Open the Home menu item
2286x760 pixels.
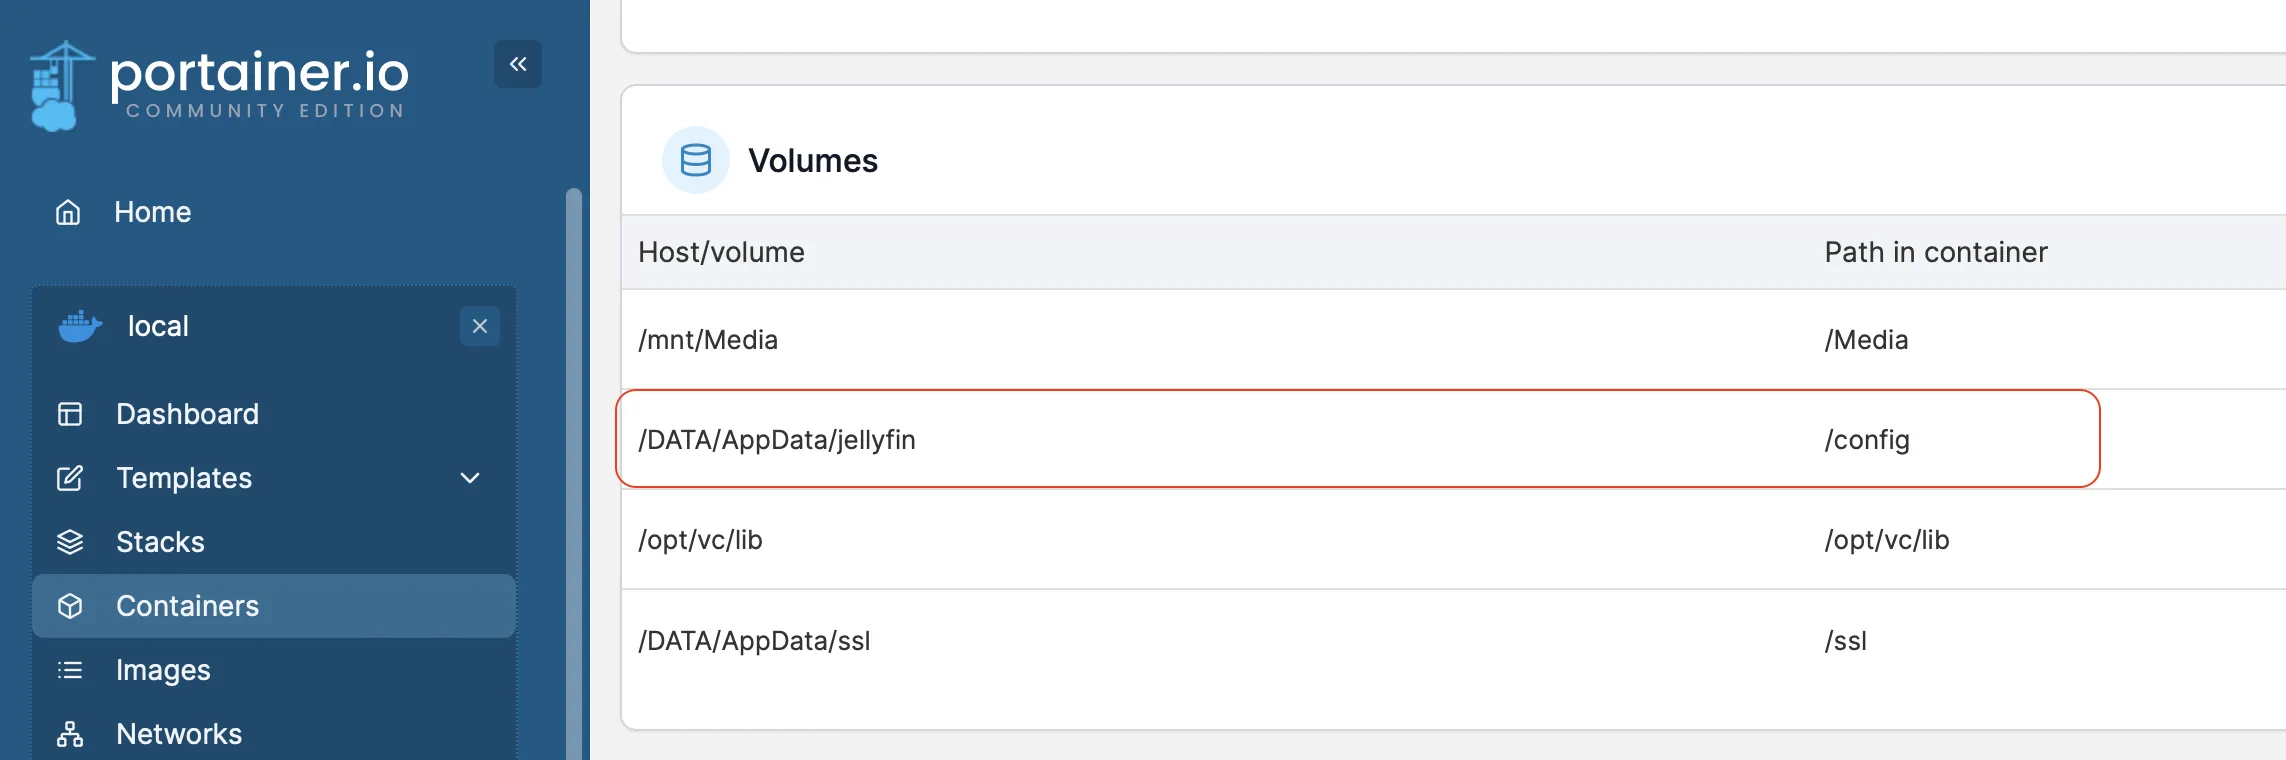(x=152, y=212)
